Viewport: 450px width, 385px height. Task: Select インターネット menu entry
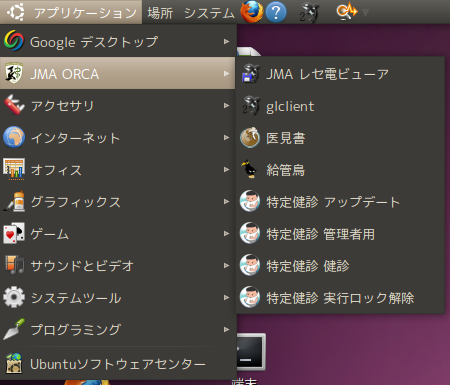118,137
